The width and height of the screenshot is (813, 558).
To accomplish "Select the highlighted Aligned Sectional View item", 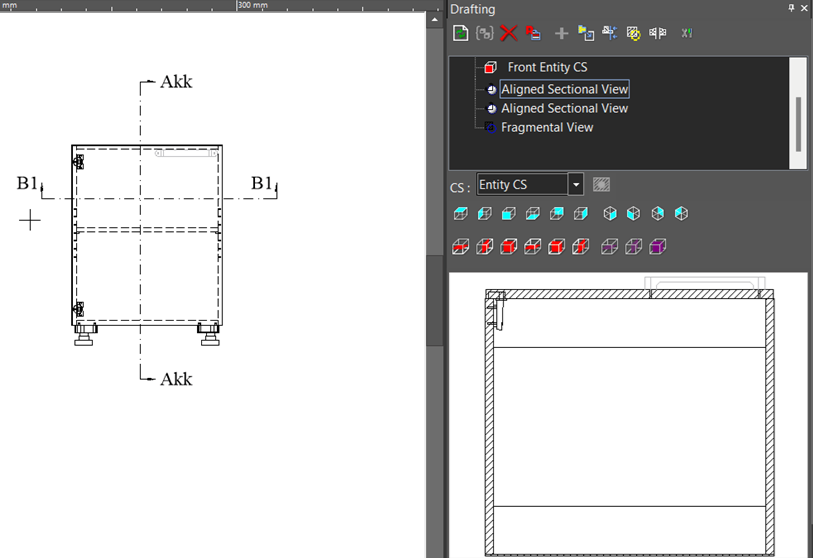I will [x=565, y=89].
